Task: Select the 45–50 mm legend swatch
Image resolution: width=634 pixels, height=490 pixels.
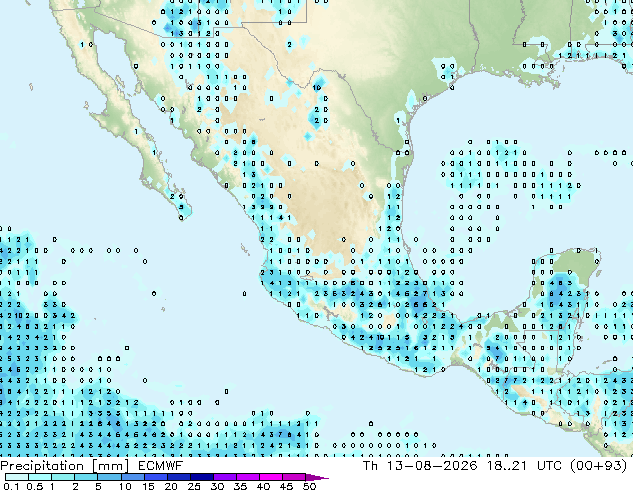Action: click(294, 477)
